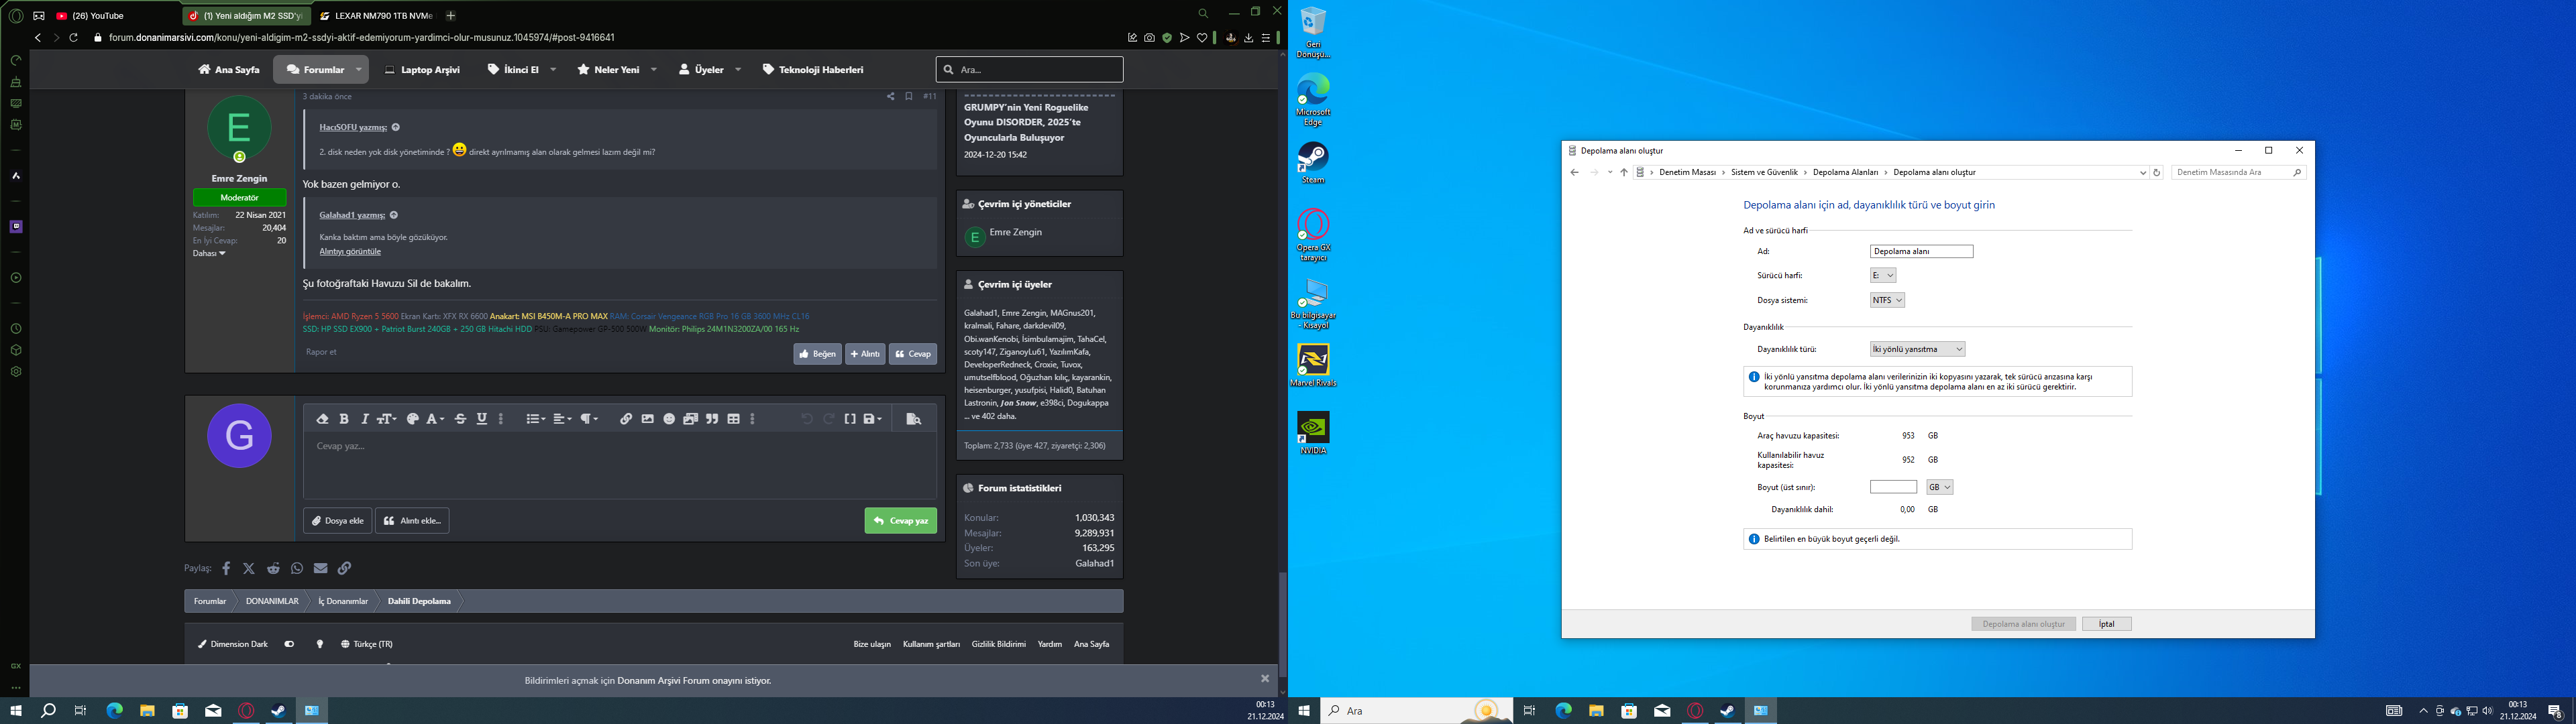This screenshot has height=724, width=2576.
Task: Toggle underline formatting
Action: [x=482, y=419]
